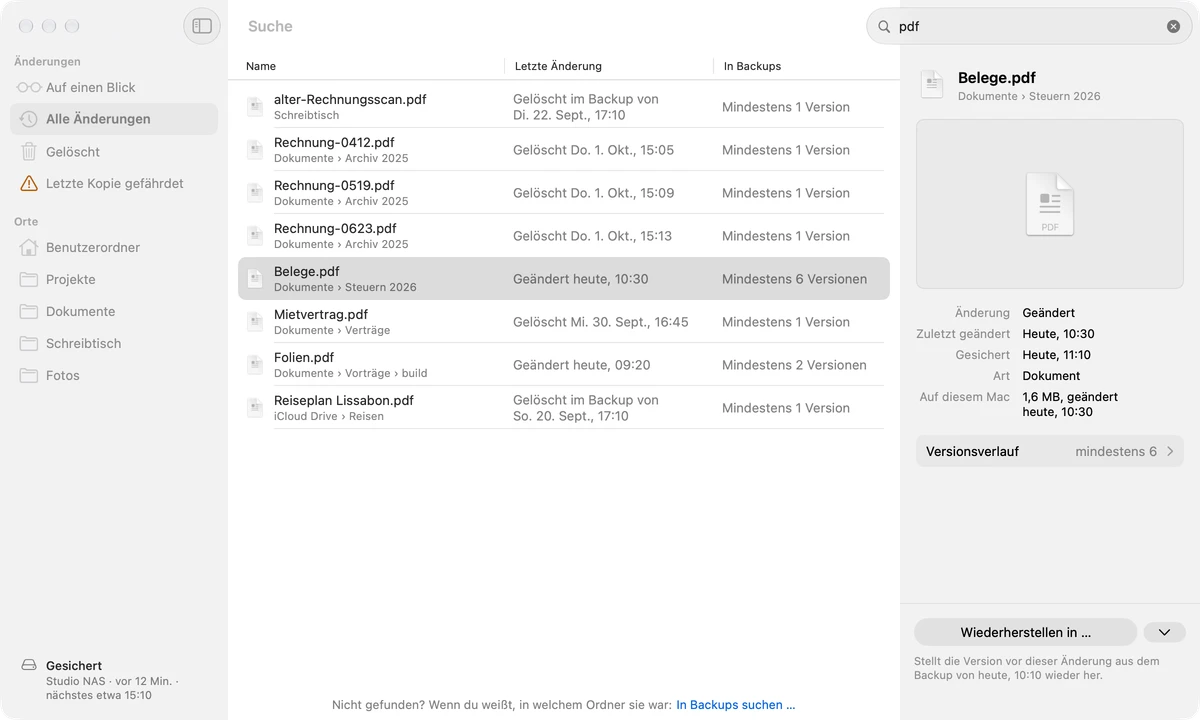Toggle the sidebar visibility button

202,26
